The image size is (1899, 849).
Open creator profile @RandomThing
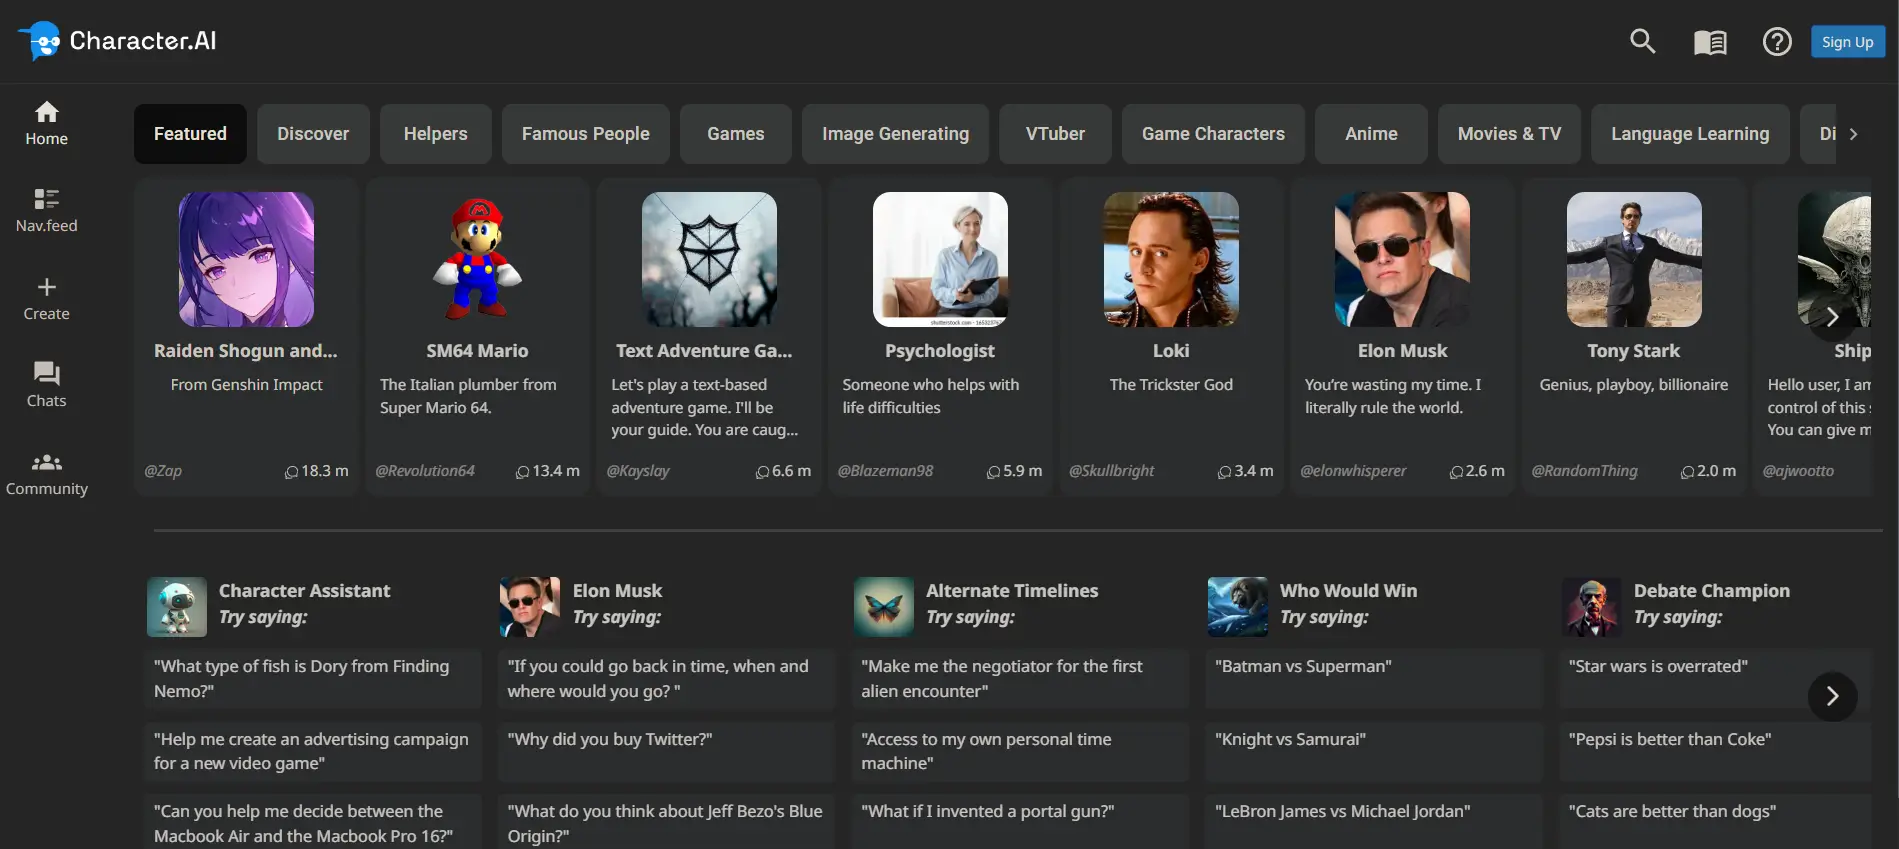tap(1584, 471)
